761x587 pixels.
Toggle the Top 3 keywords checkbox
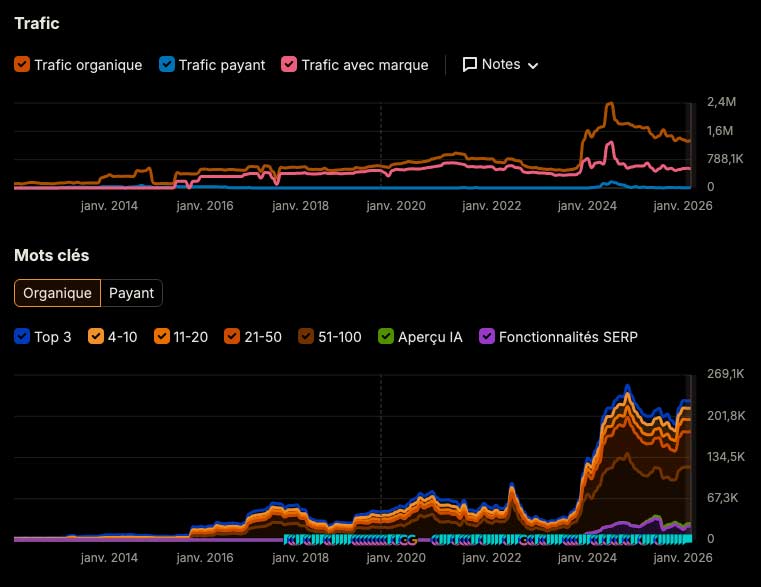22,336
